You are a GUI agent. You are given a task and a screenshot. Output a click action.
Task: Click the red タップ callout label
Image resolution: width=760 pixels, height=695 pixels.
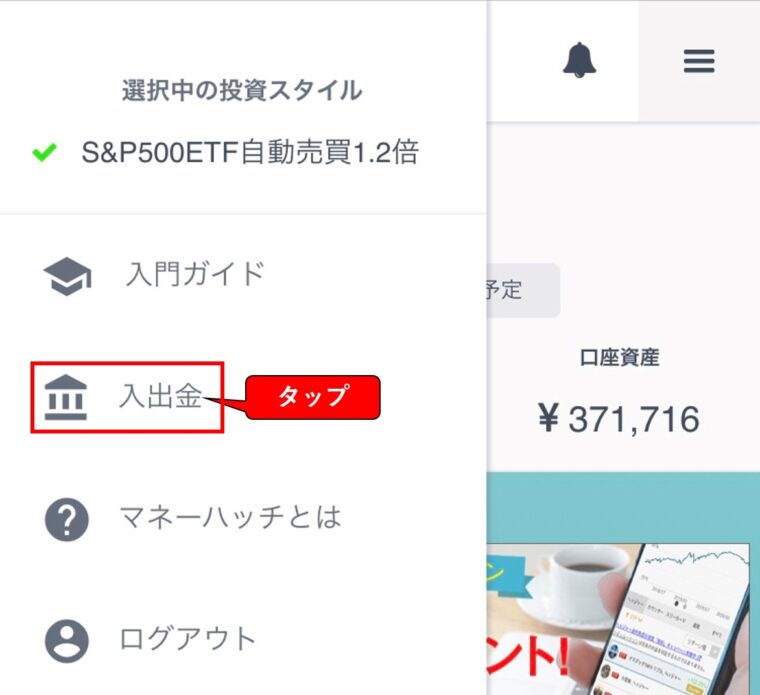click(x=313, y=397)
